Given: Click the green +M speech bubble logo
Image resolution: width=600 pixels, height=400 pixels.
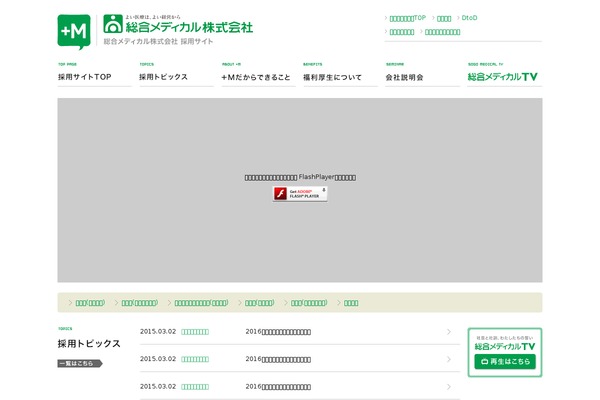Looking at the screenshot, I should click(x=74, y=32).
